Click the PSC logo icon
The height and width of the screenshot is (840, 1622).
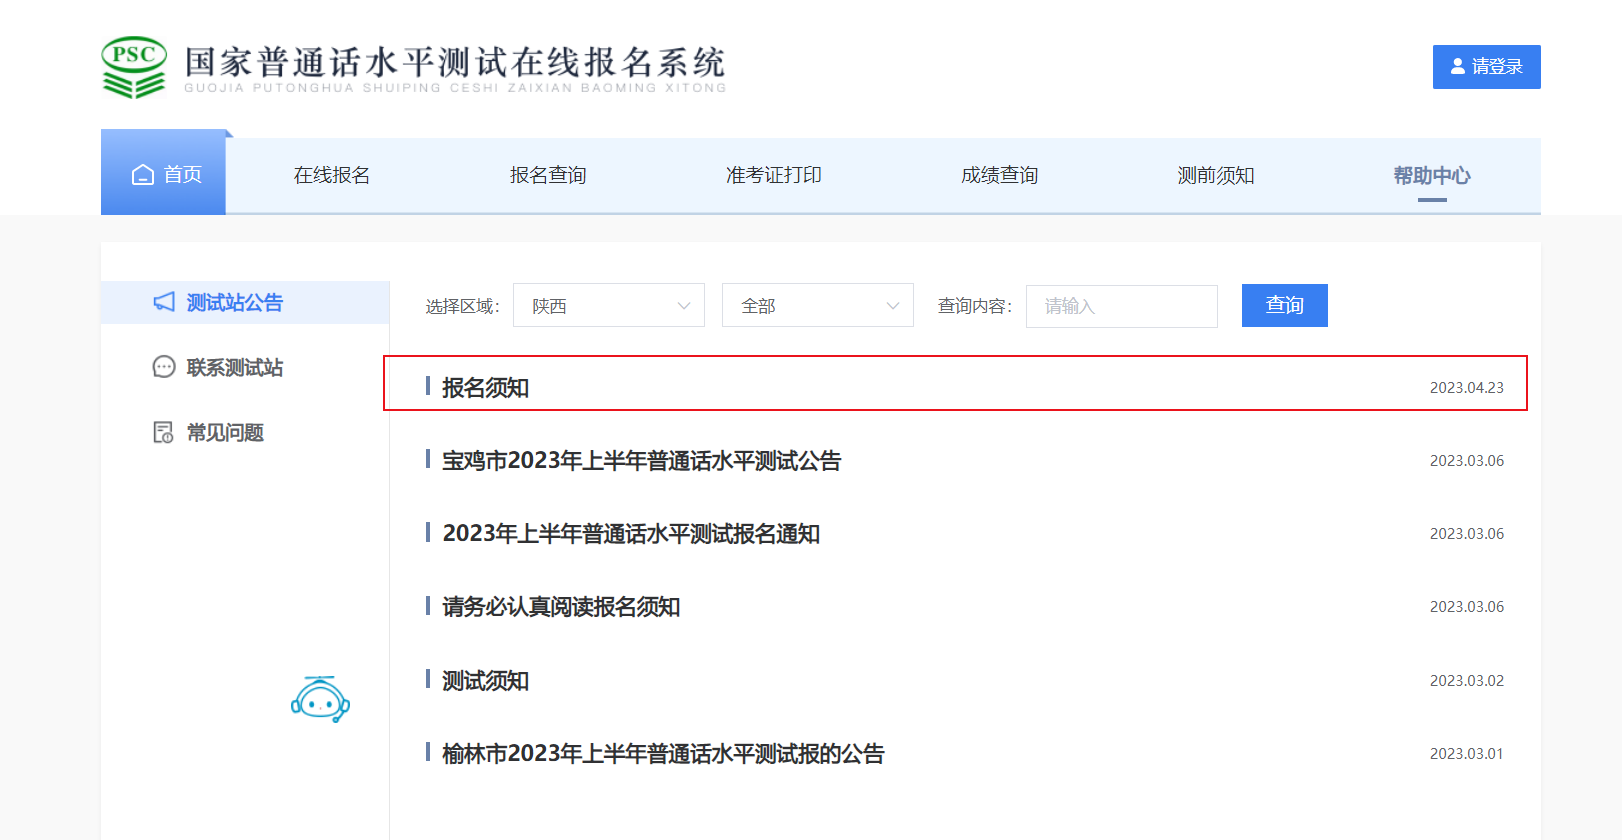point(134,67)
